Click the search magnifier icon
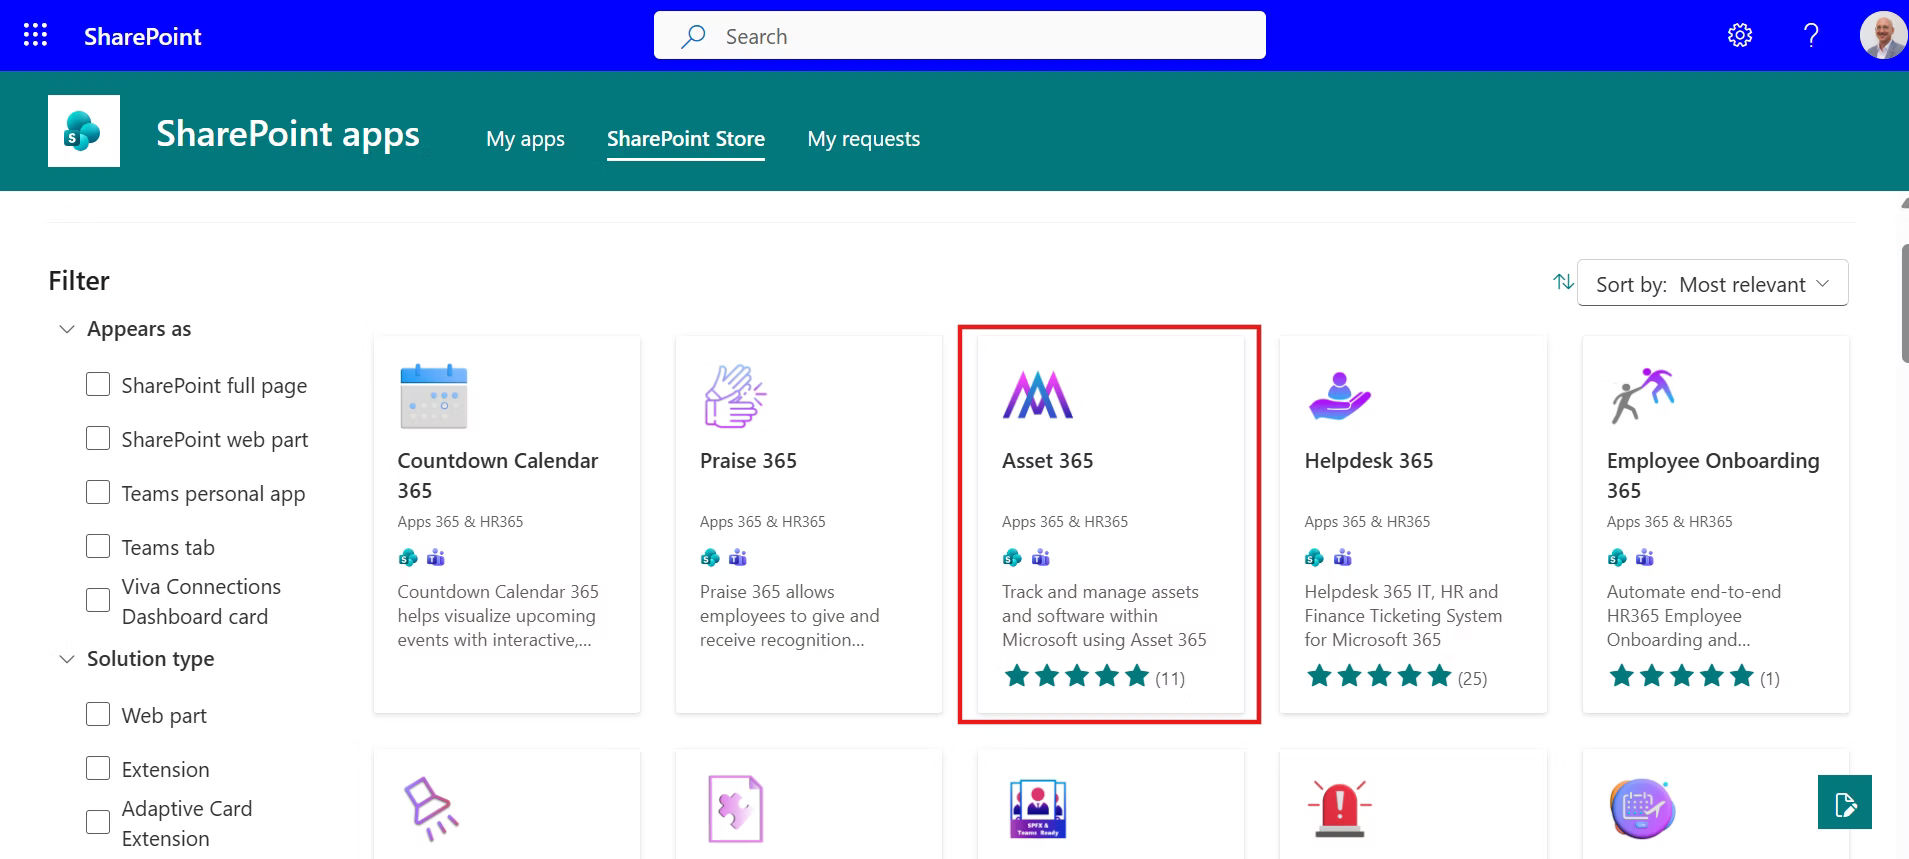The height and width of the screenshot is (859, 1909). click(693, 36)
